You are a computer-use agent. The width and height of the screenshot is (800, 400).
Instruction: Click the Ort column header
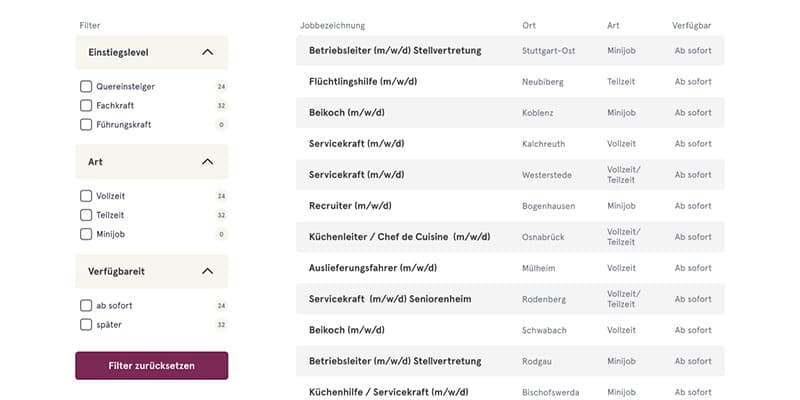coord(529,26)
